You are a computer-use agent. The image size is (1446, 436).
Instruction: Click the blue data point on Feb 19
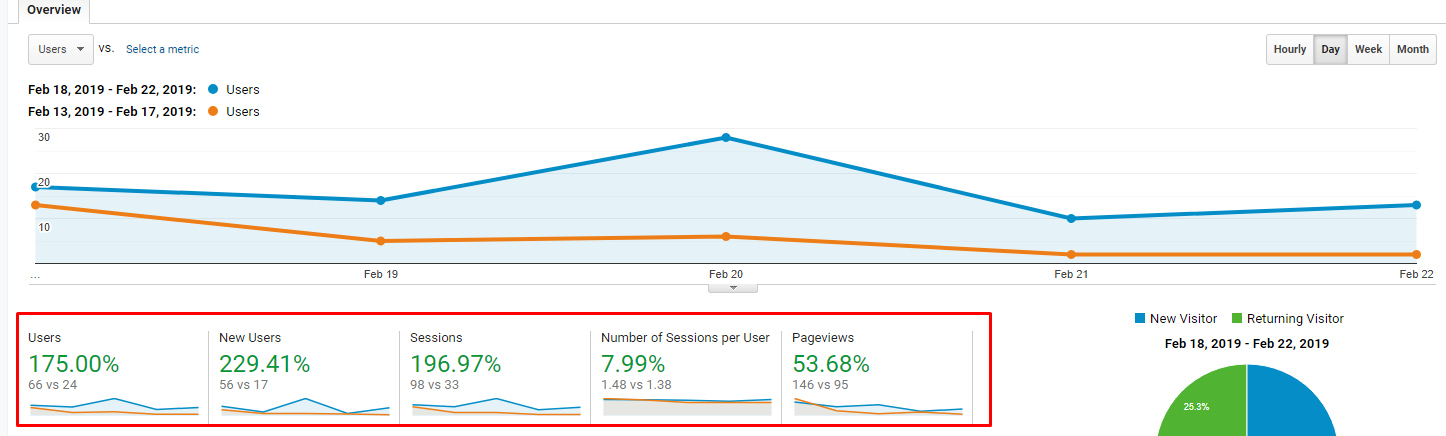(x=380, y=201)
